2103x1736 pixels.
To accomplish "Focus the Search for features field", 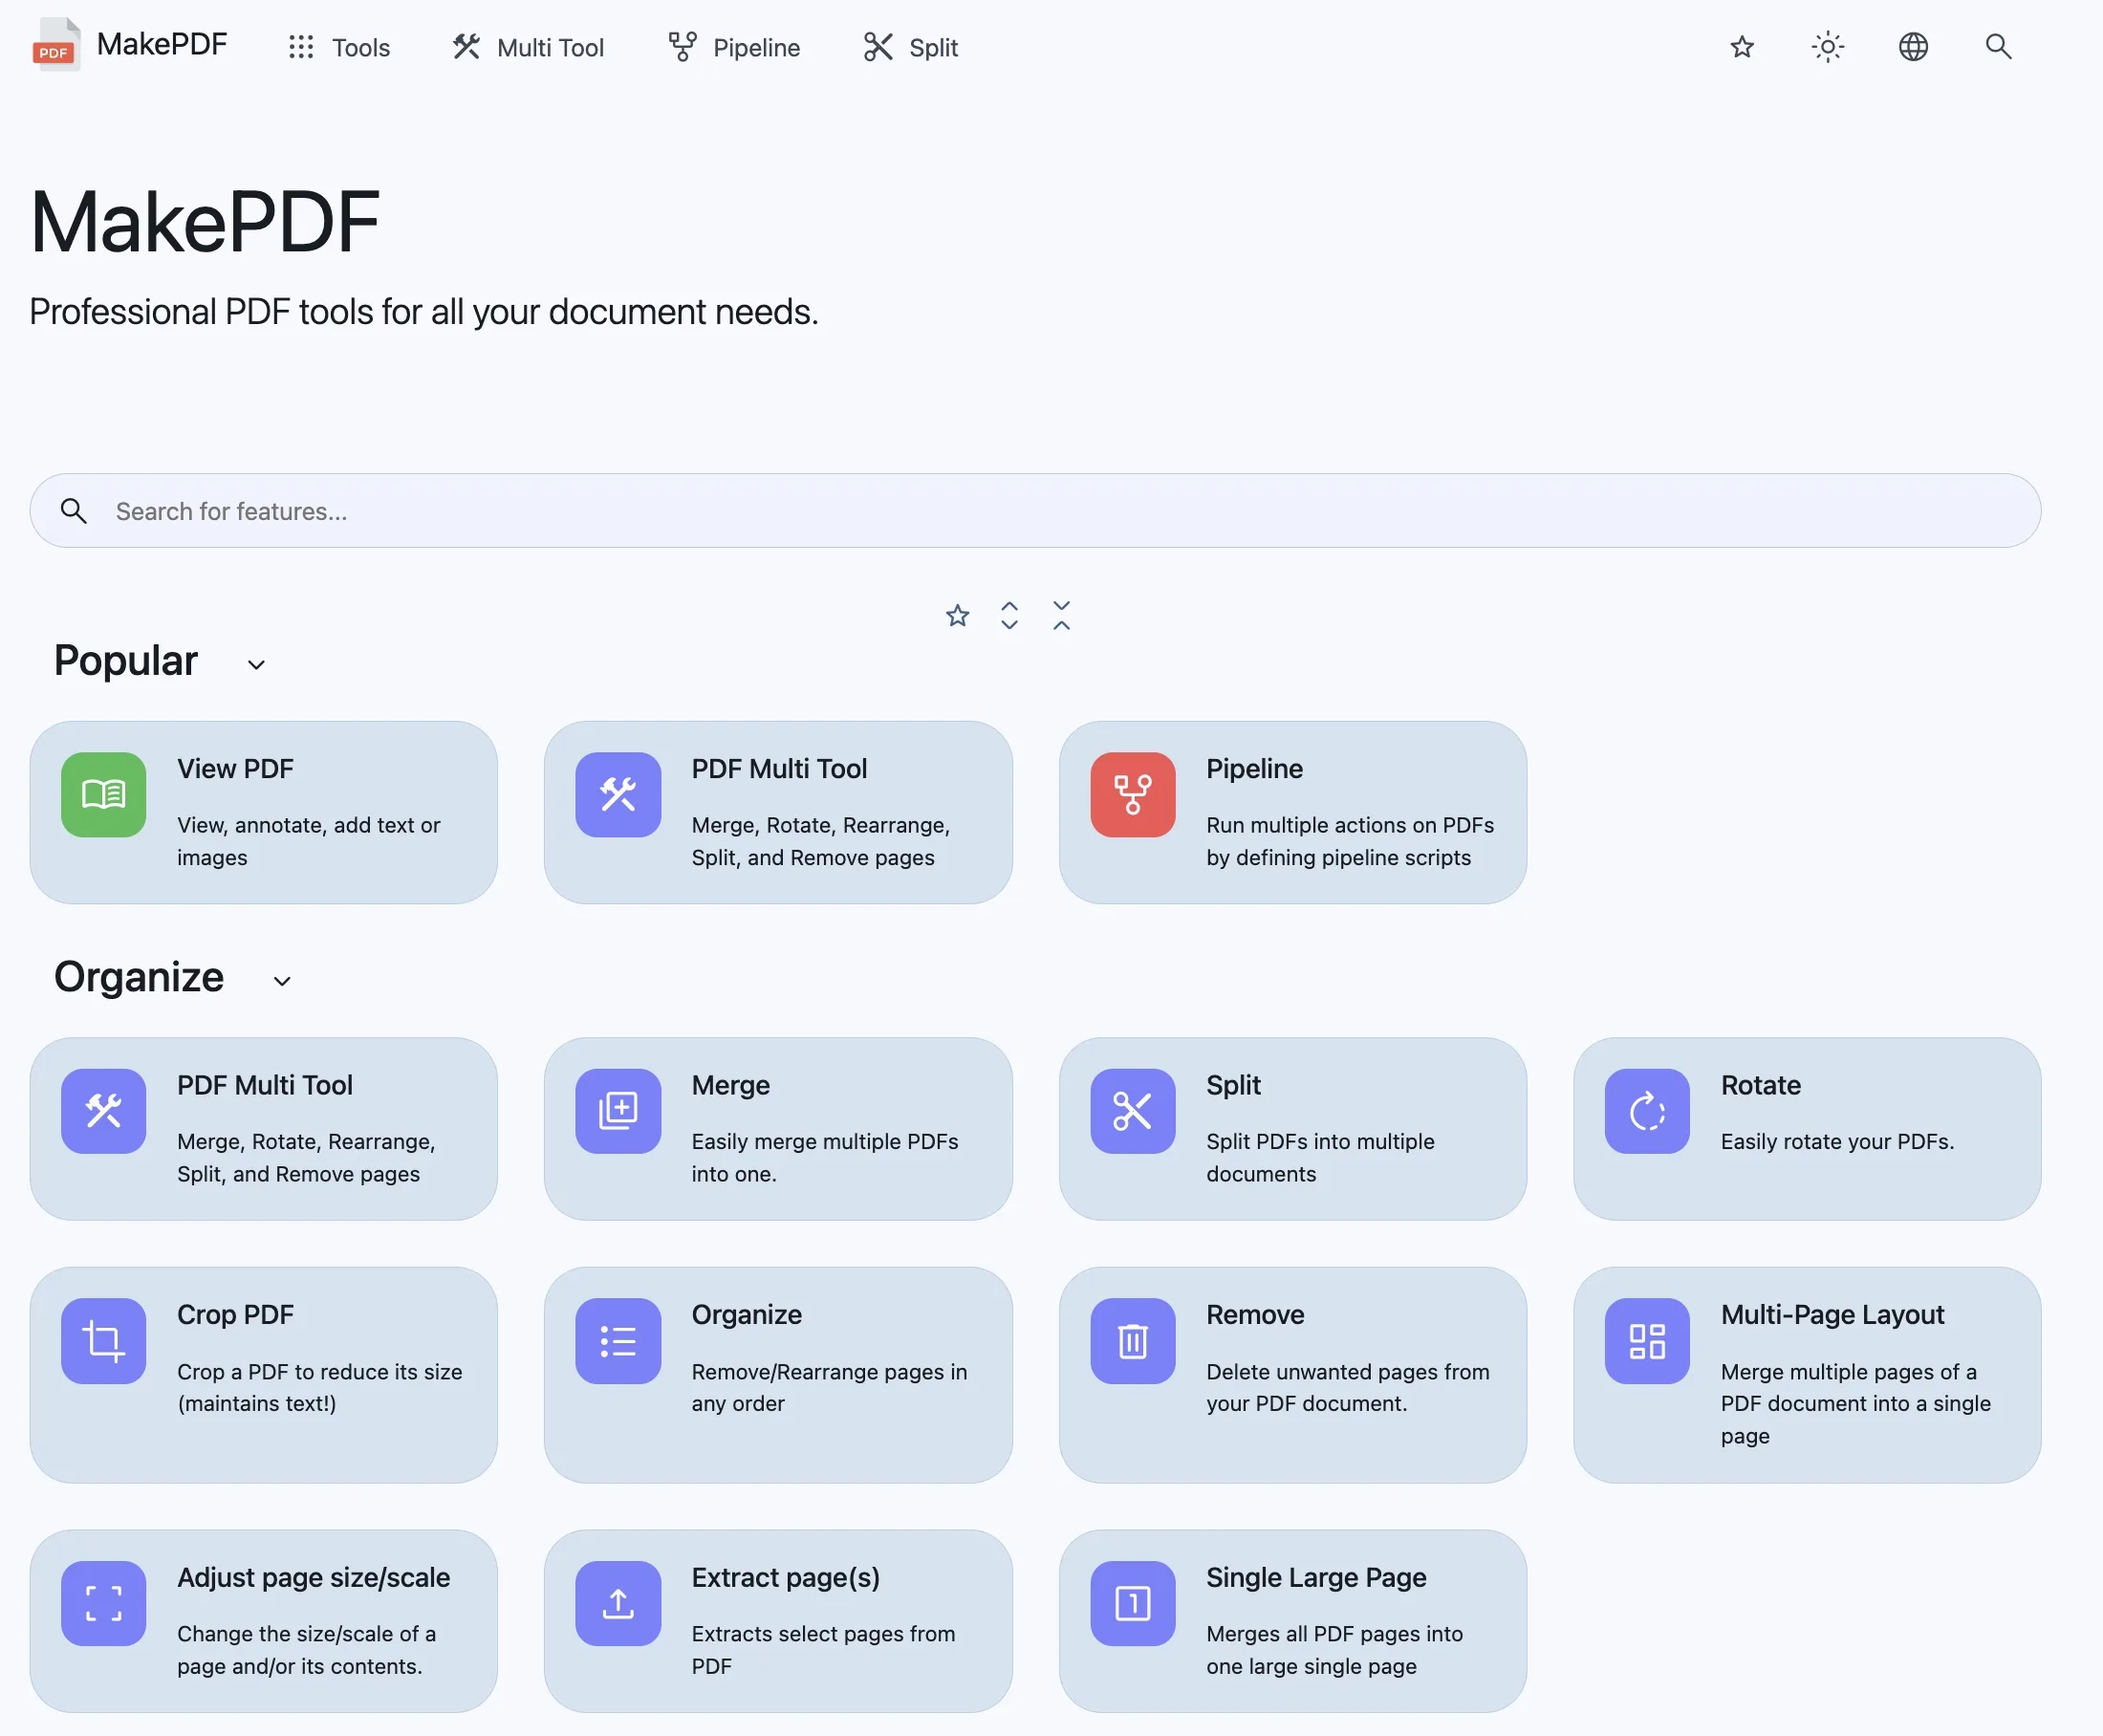I will tap(1035, 510).
